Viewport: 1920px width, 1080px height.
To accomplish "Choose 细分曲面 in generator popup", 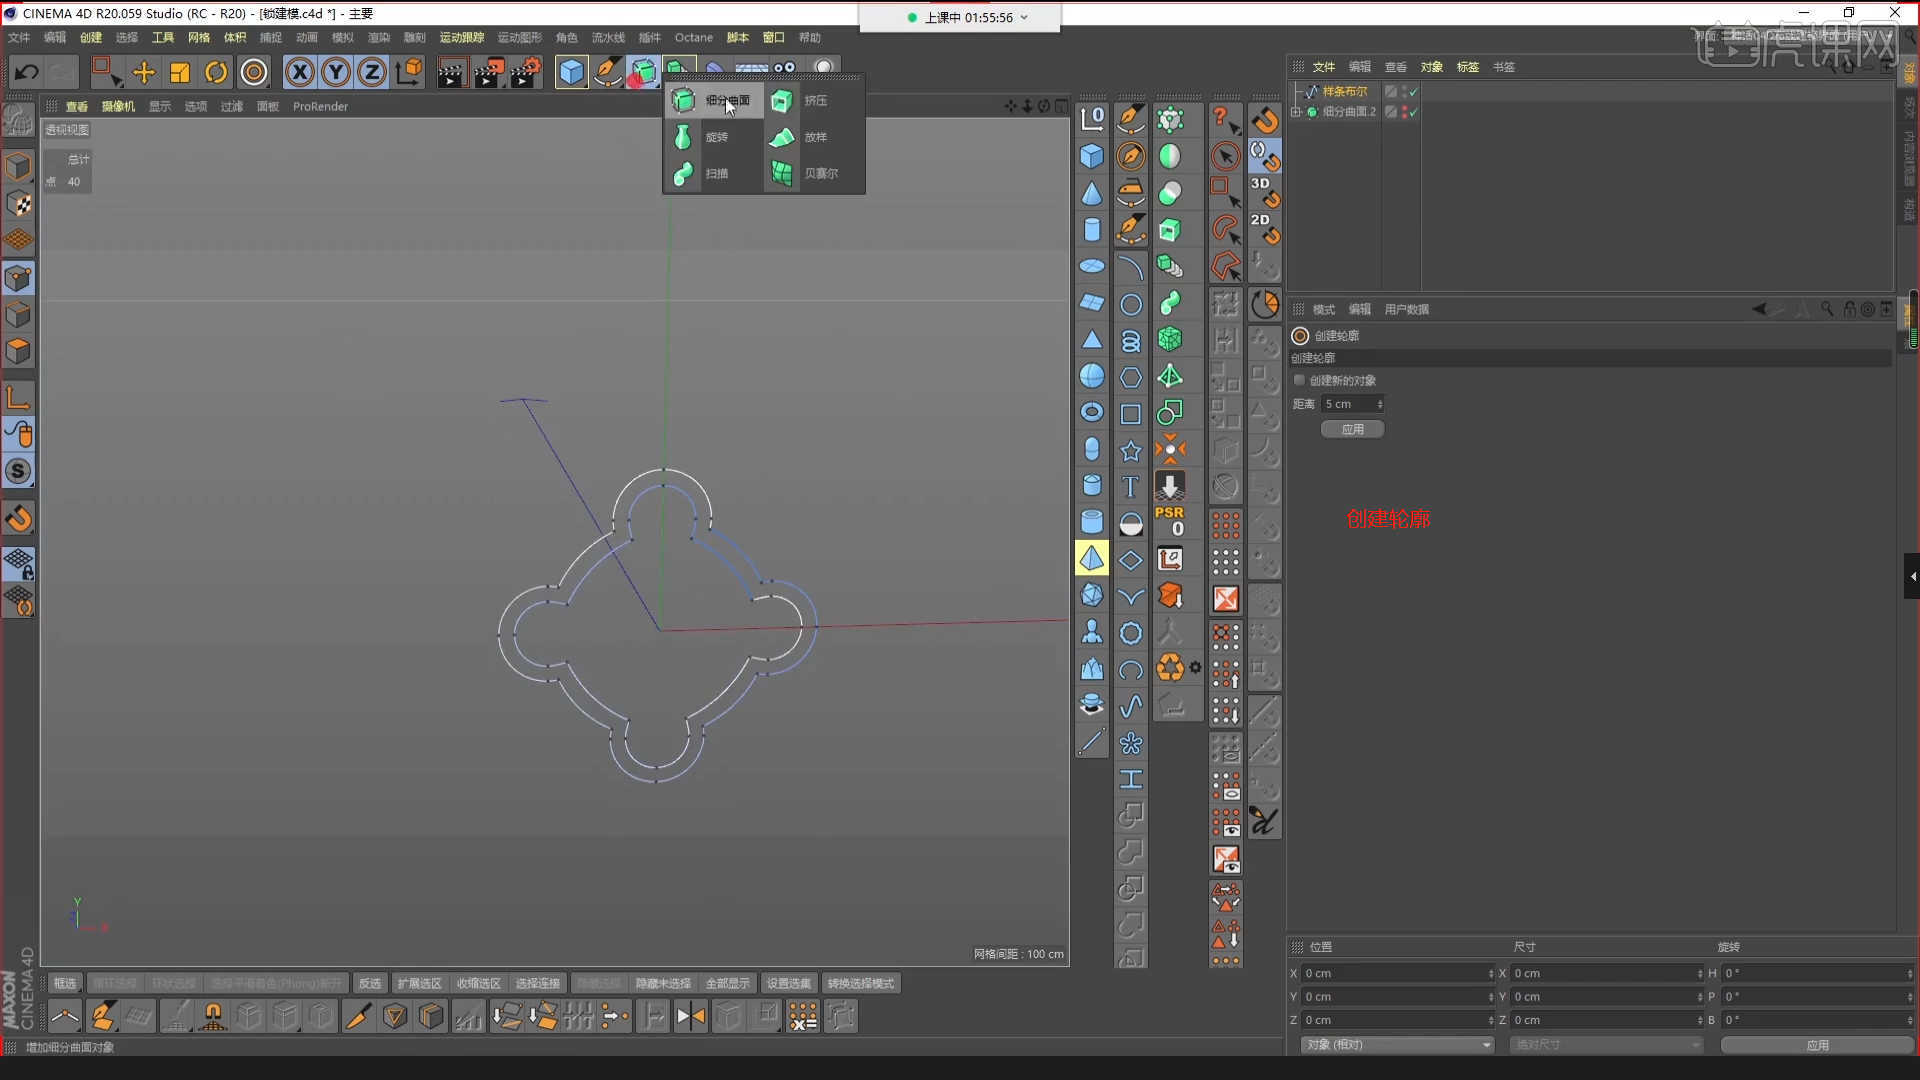I will click(x=714, y=100).
